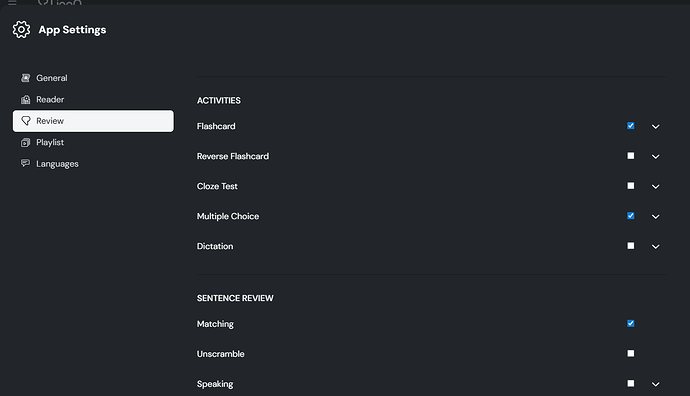Viewport: 690px width, 396px height.
Task: Enable the Cloze Test checkbox
Action: click(631, 186)
